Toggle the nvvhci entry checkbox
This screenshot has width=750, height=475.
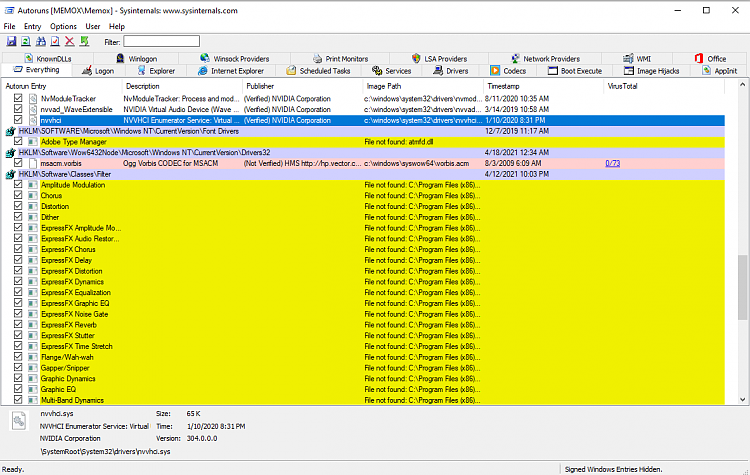coord(18,120)
